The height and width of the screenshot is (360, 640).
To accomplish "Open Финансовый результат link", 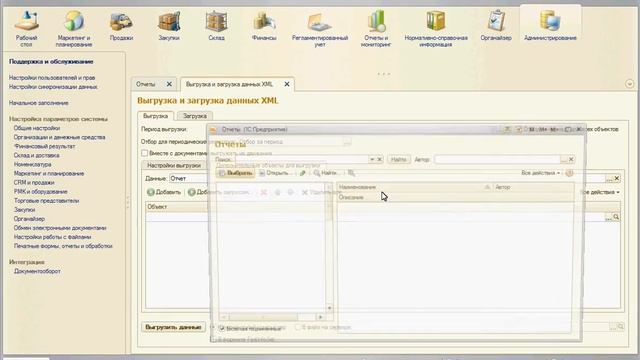I will [x=44, y=146].
